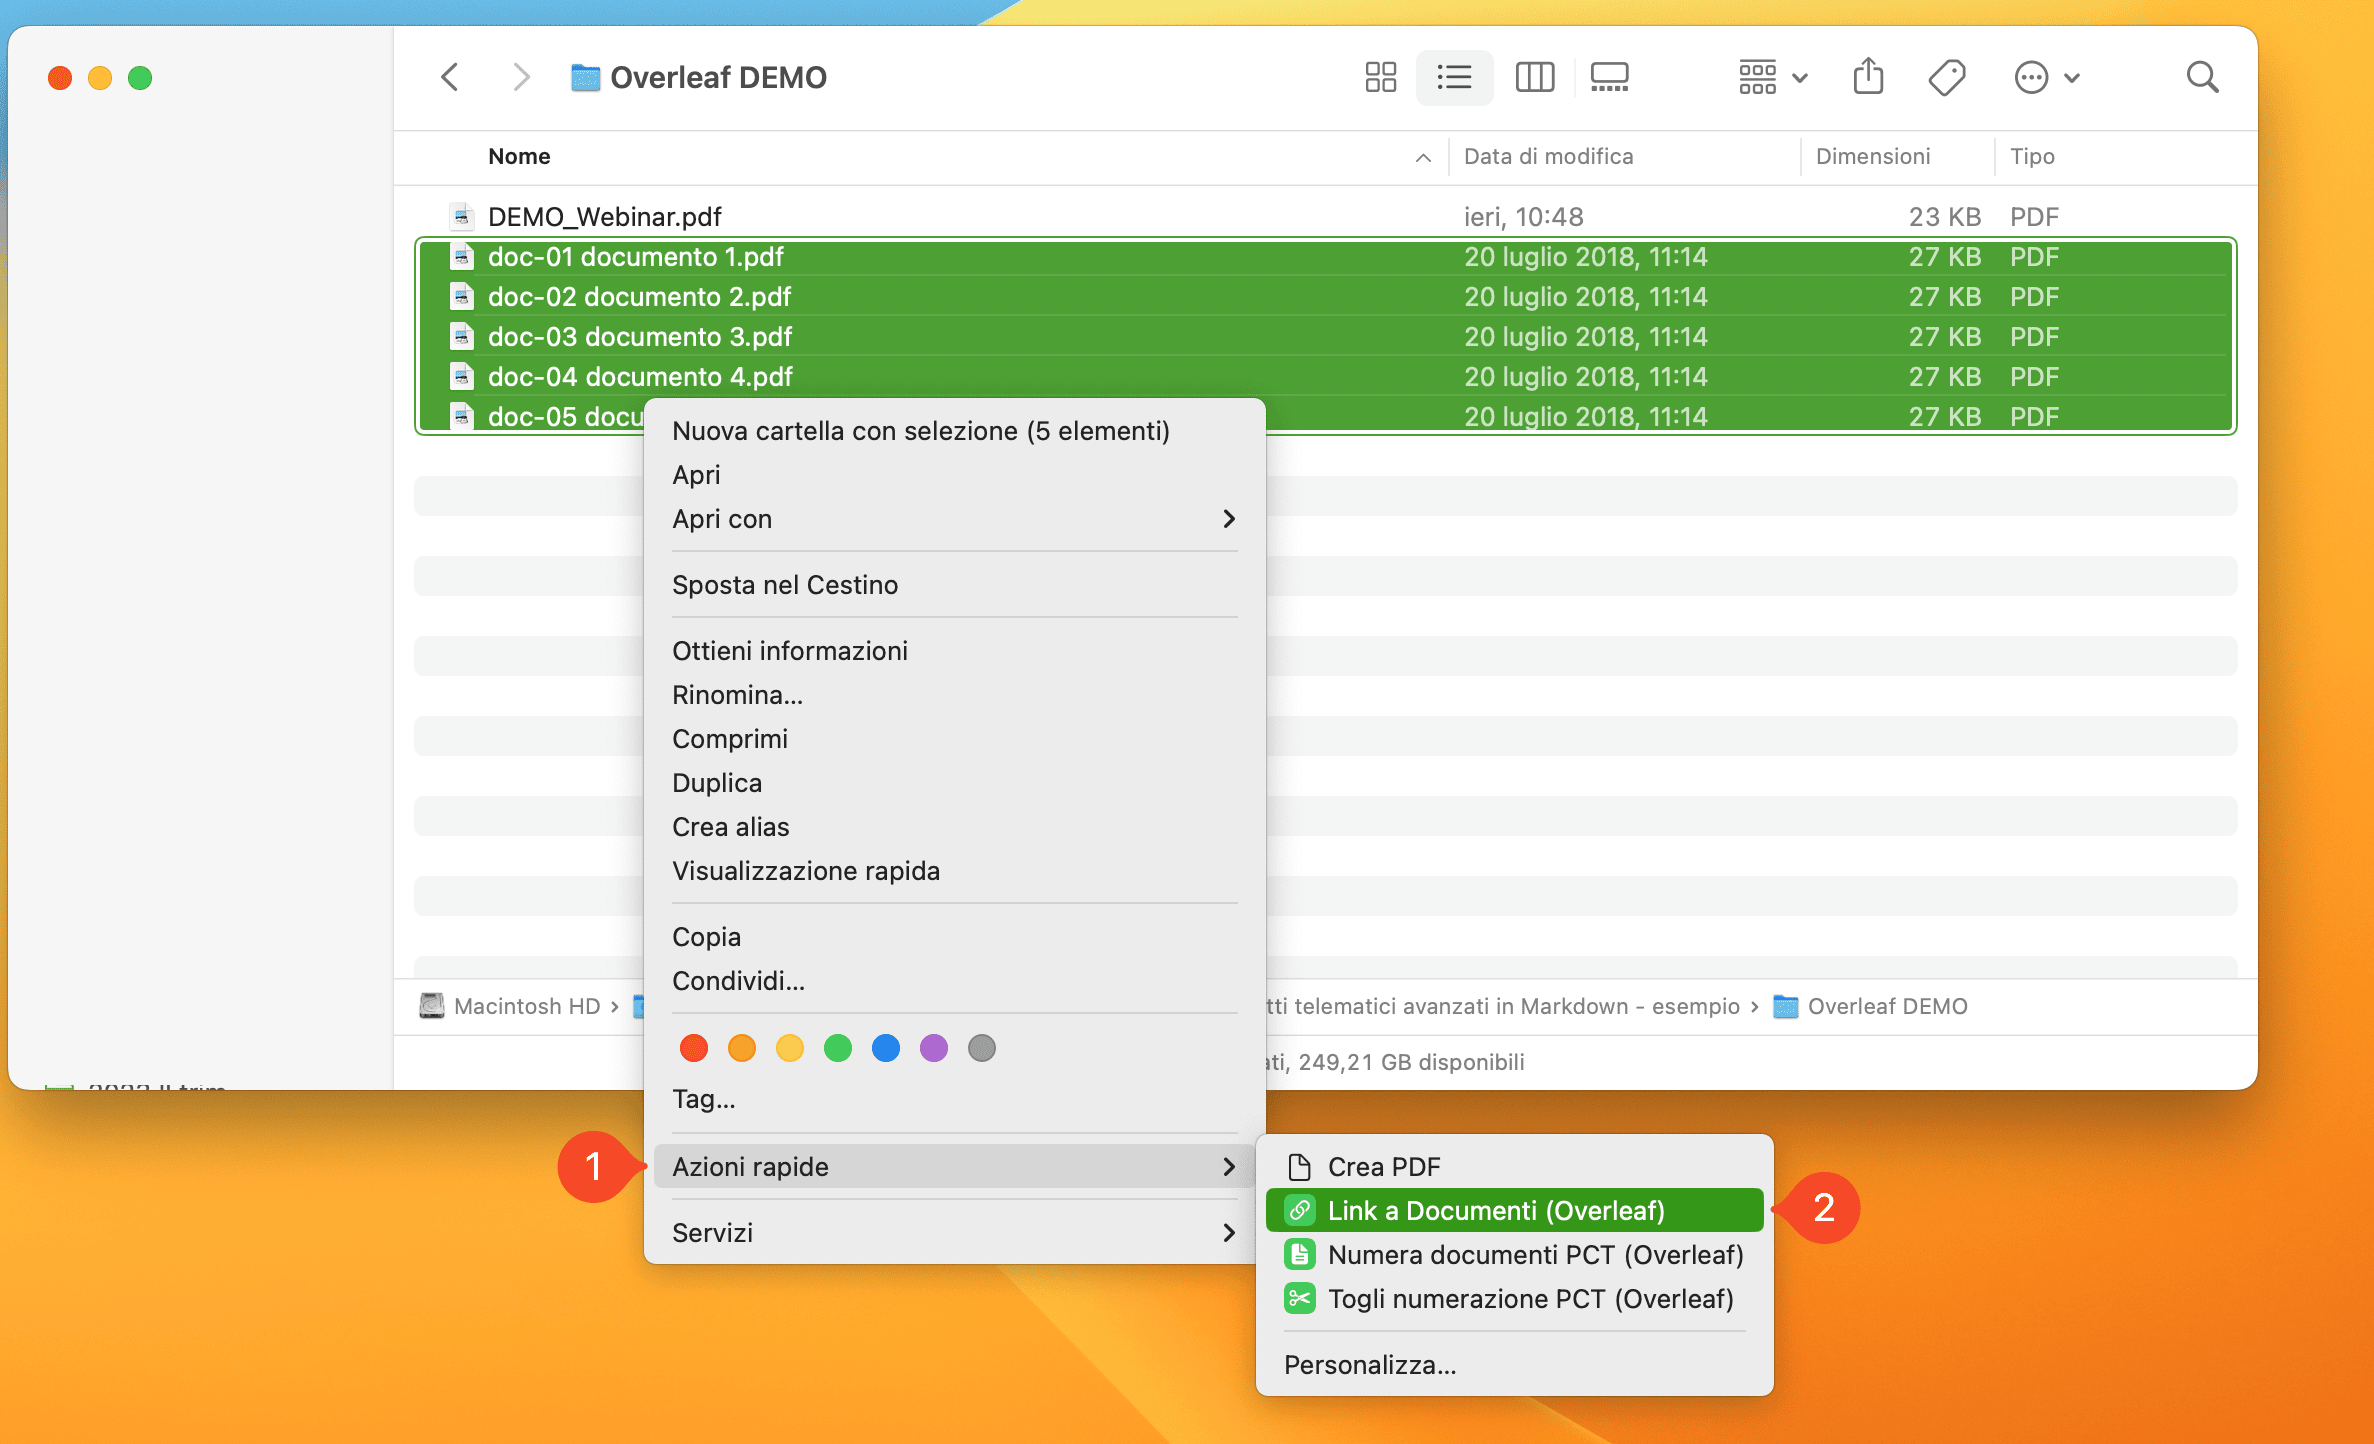Expand the Apri con submenu
Viewport: 2374px width, 1444px height.
coord(954,519)
